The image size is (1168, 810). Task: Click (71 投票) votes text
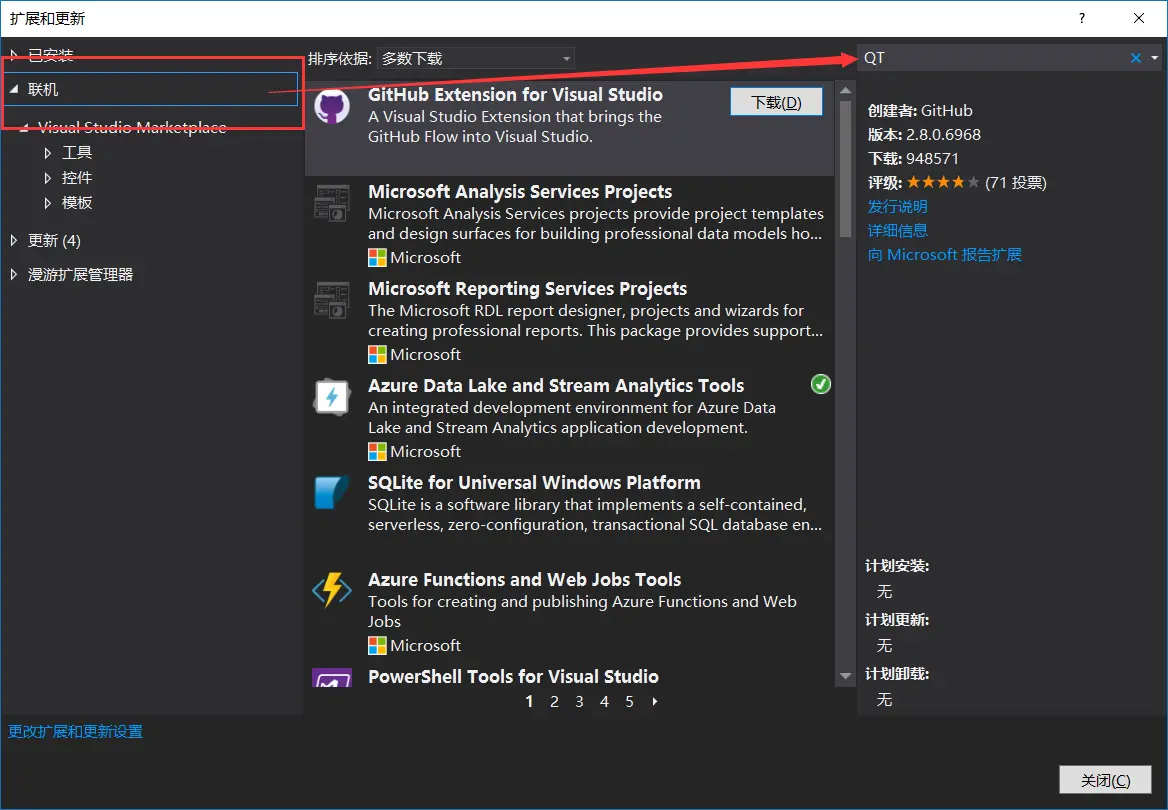[1015, 183]
